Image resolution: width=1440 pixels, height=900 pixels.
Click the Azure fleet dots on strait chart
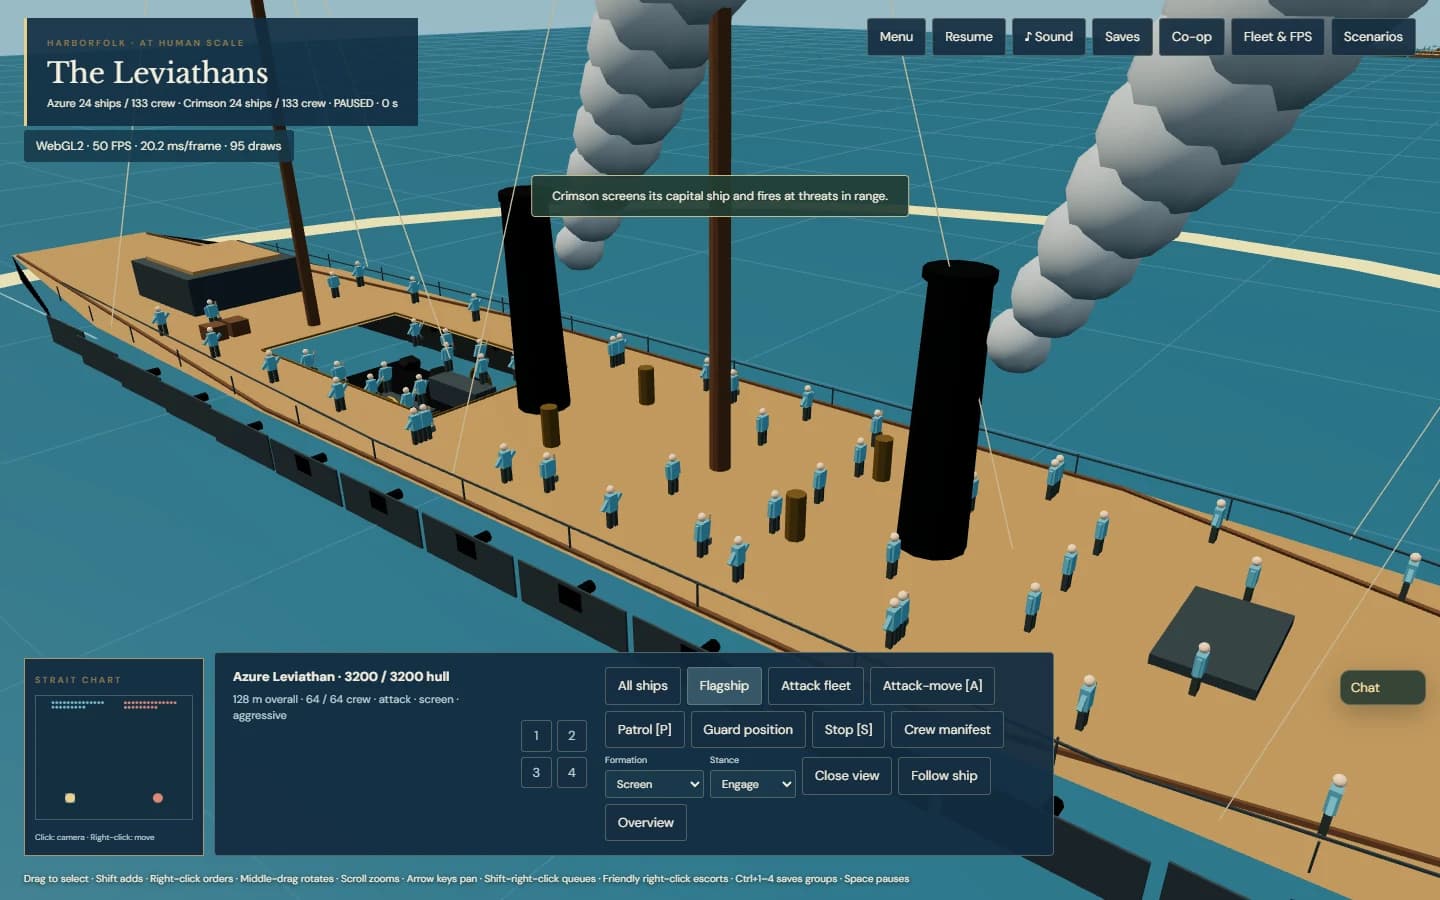pyautogui.click(x=77, y=705)
